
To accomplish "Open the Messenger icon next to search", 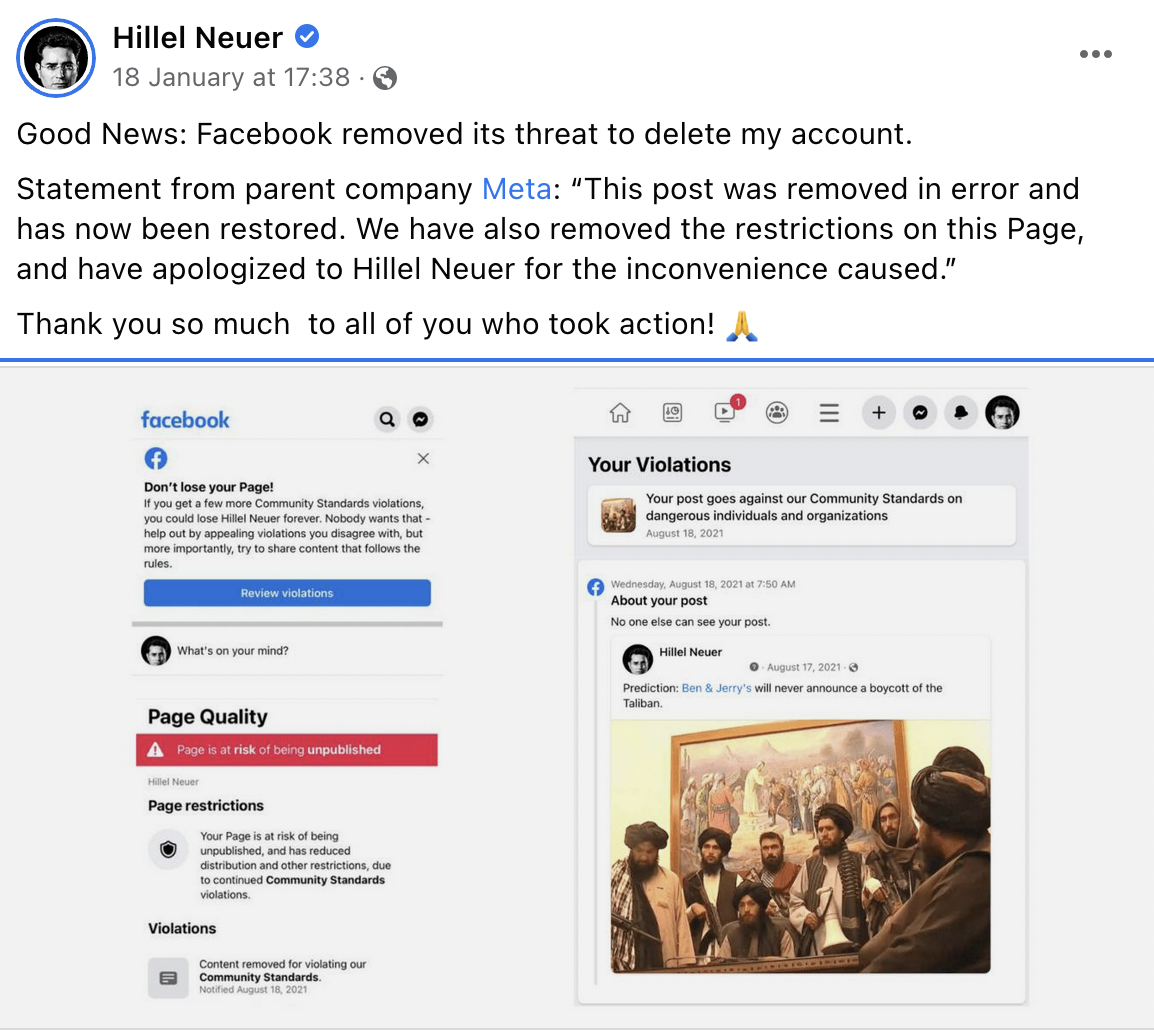I will 420,419.
